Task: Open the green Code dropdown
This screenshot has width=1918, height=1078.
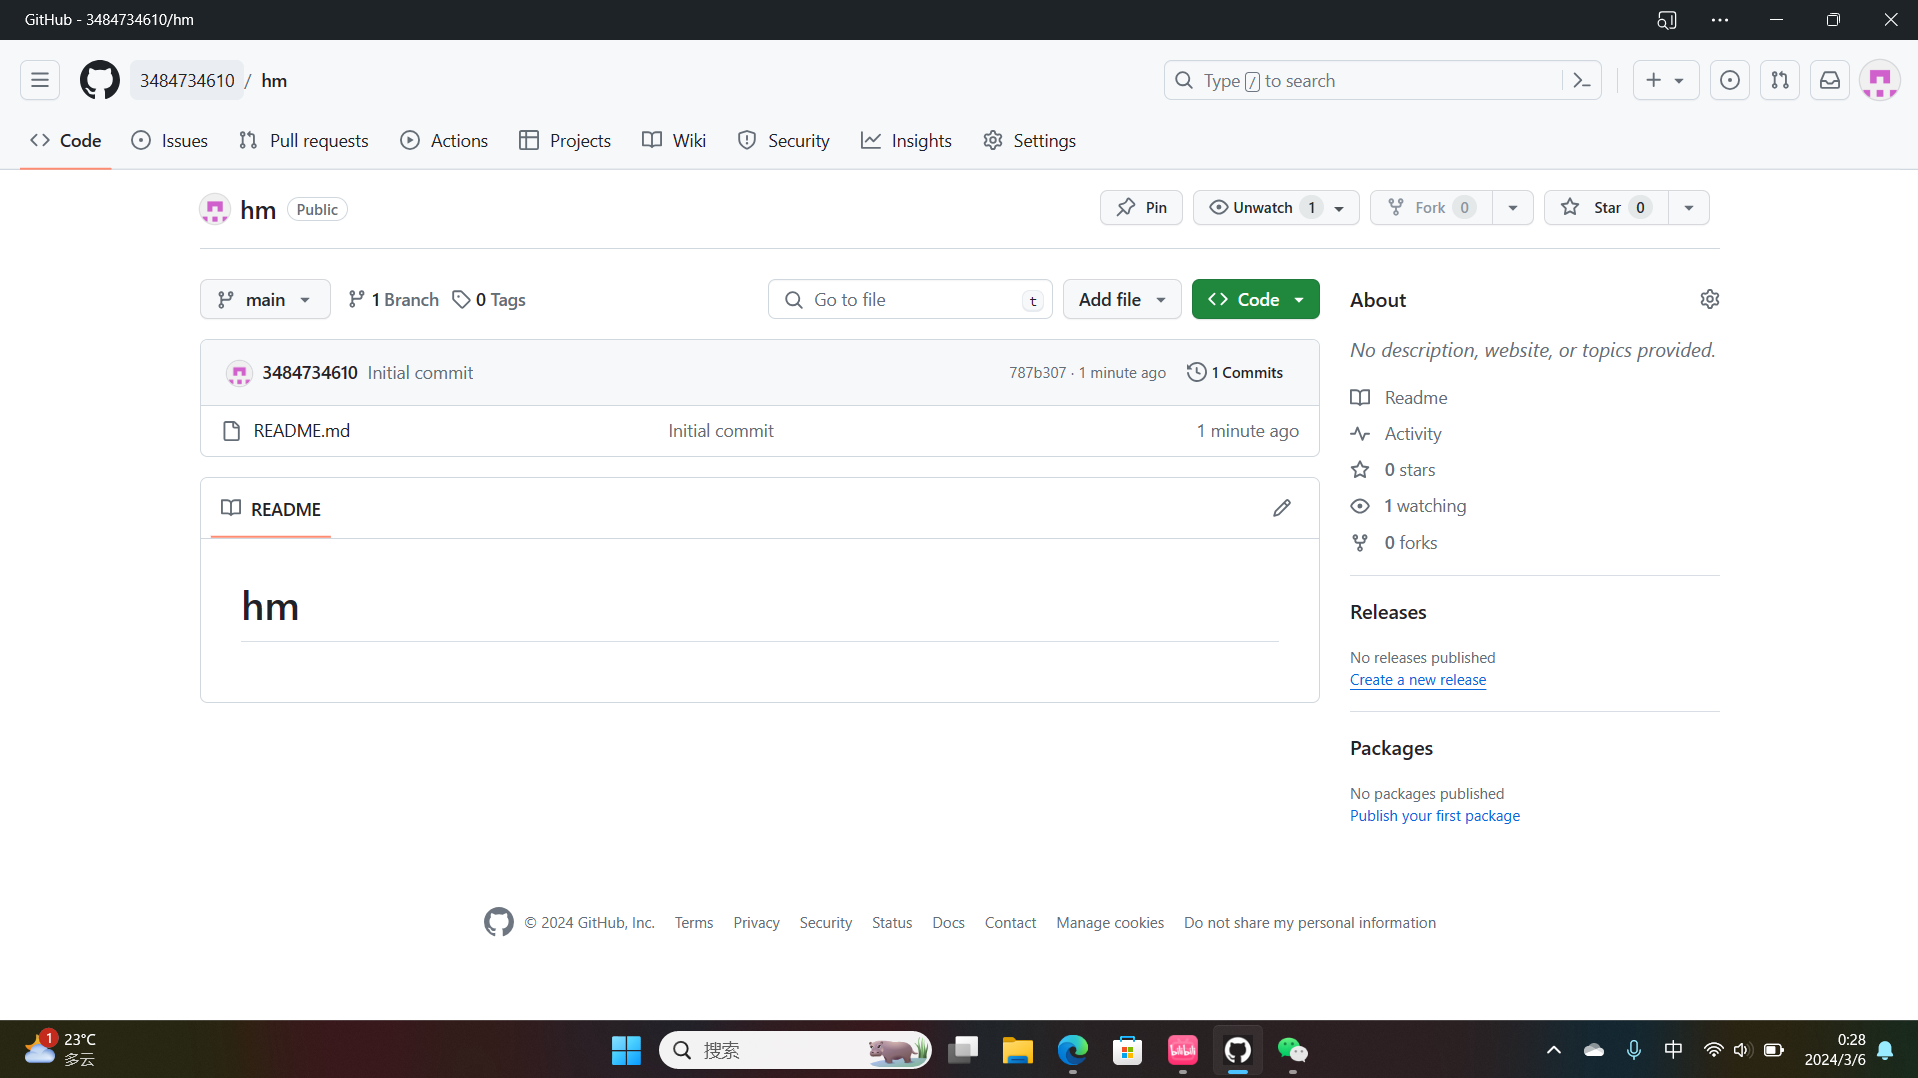Action: tap(1256, 299)
